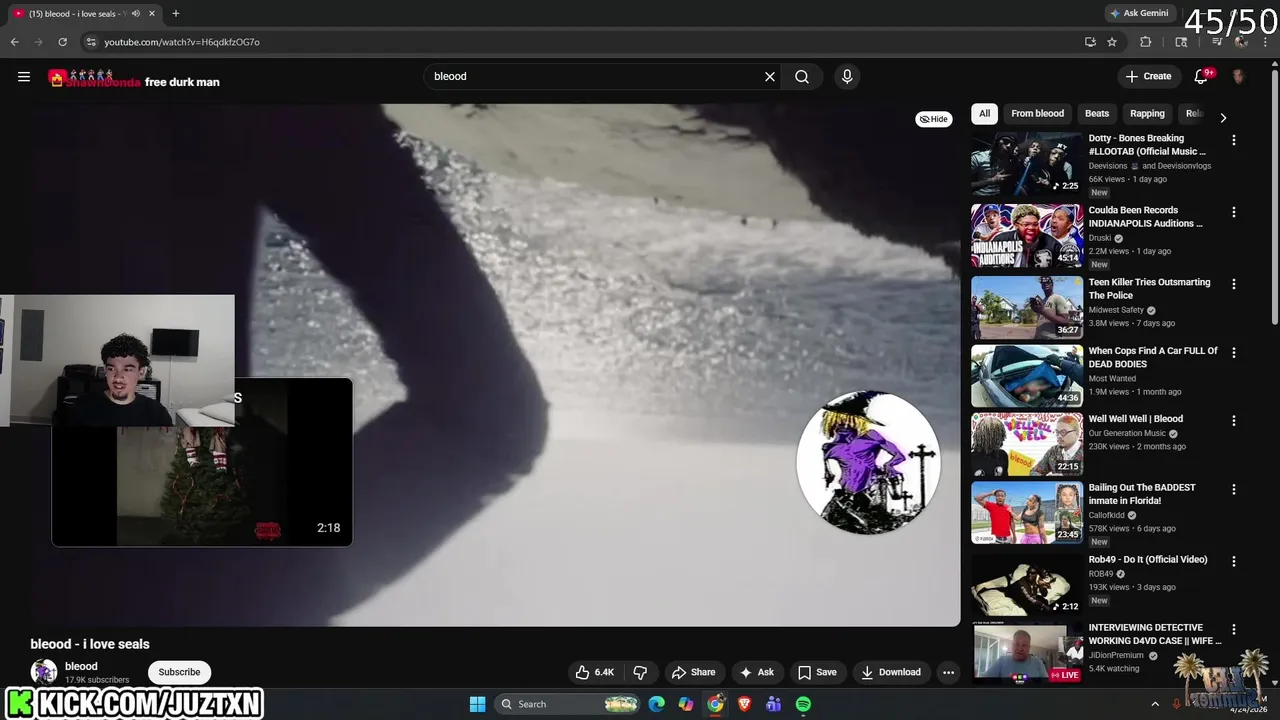Screen dimensions: 1280x720
Task: Select the 'From bleood' chip
Action: click(1037, 113)
